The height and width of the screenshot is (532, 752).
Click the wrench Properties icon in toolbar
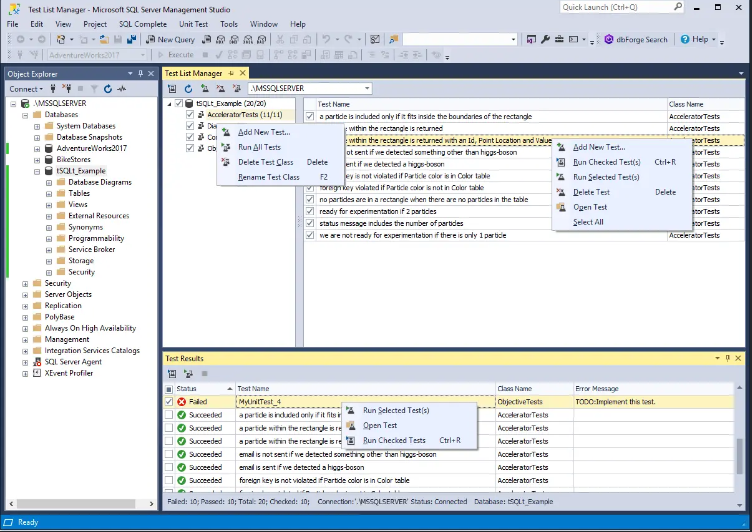click(x=545, y=39)
